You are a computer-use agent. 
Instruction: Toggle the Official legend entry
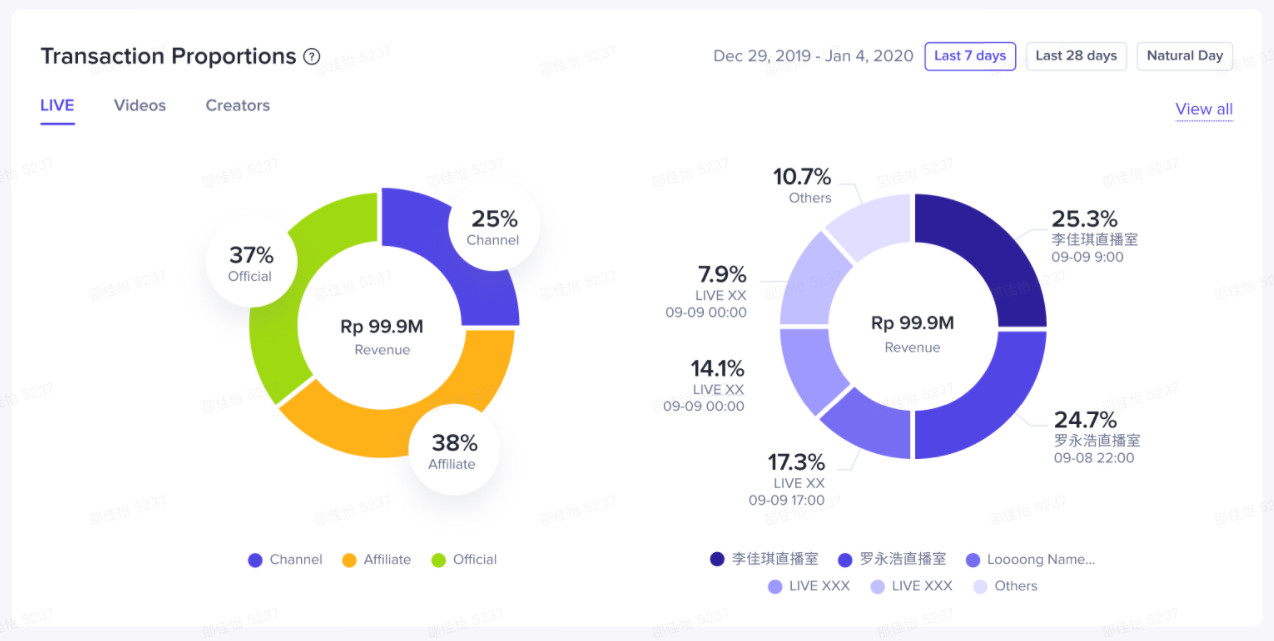tap(464, 560)
